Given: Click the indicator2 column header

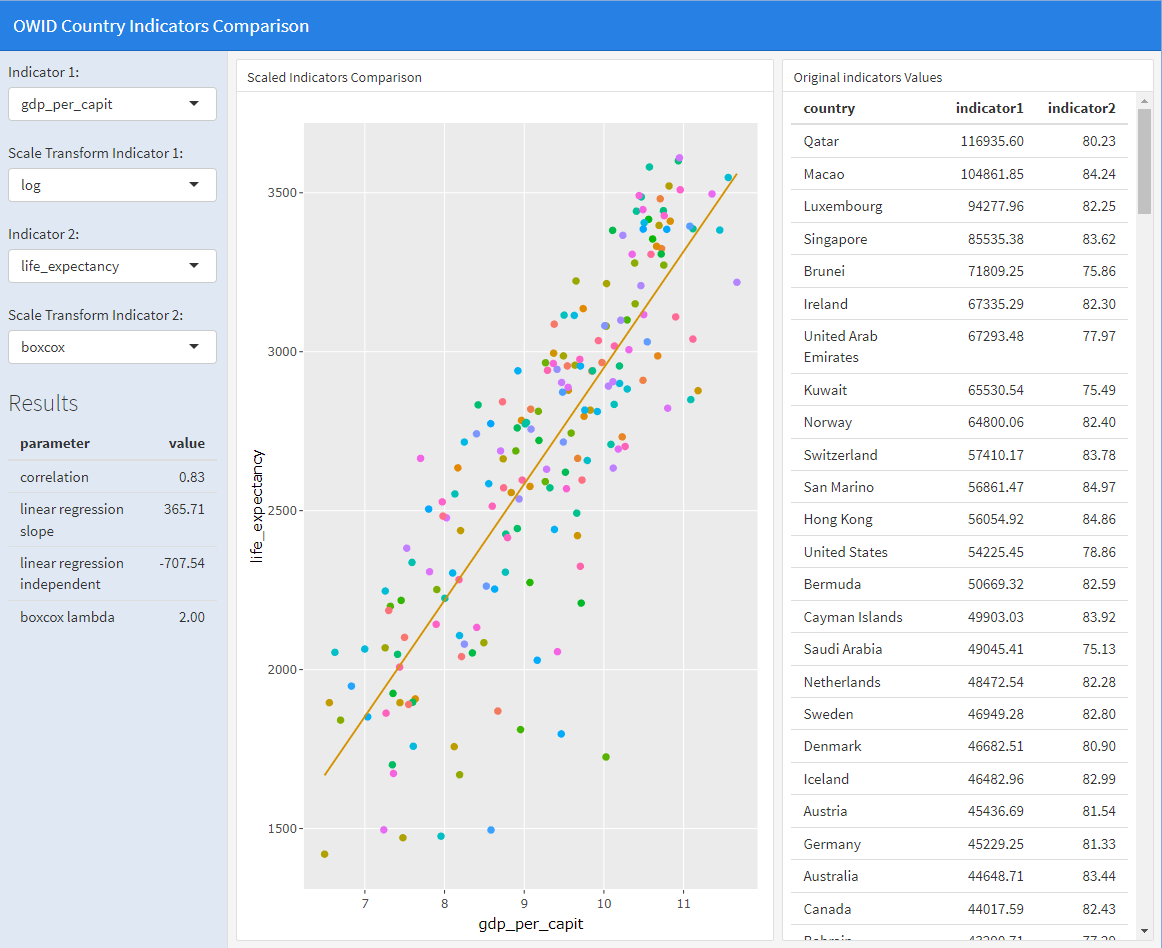Looking at the screenshot, I should [1081, 108].
